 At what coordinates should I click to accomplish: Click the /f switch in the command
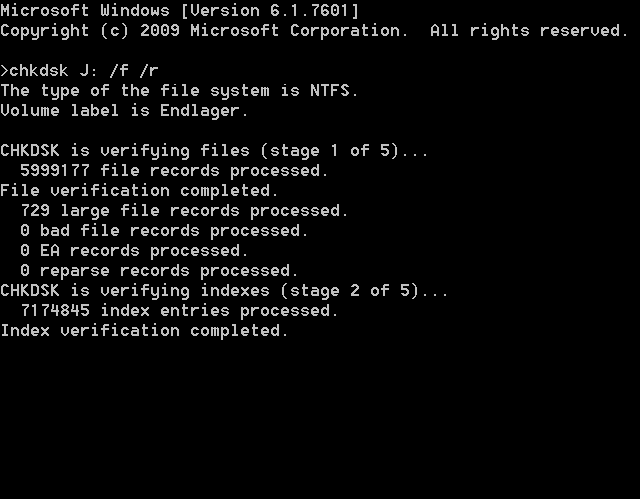coord(119,71)
